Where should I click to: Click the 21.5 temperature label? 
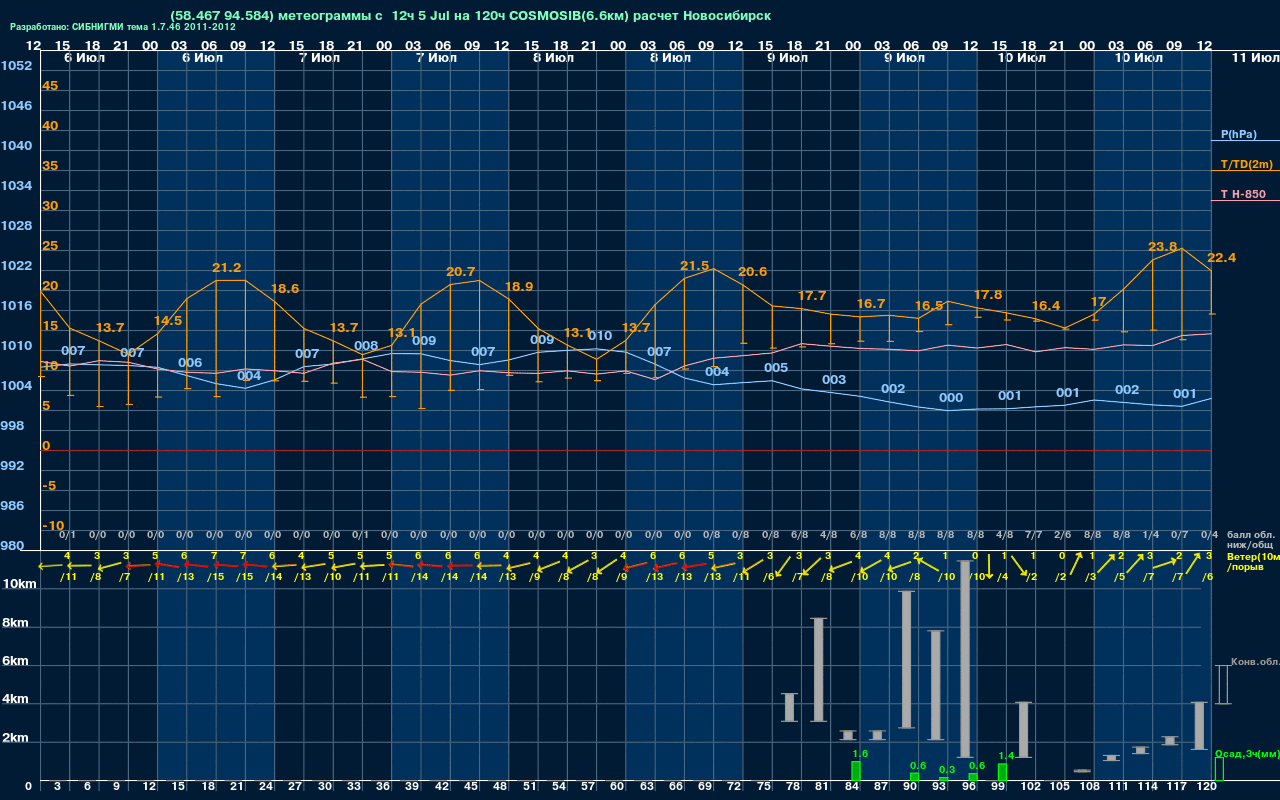click(x=694, y=265)
